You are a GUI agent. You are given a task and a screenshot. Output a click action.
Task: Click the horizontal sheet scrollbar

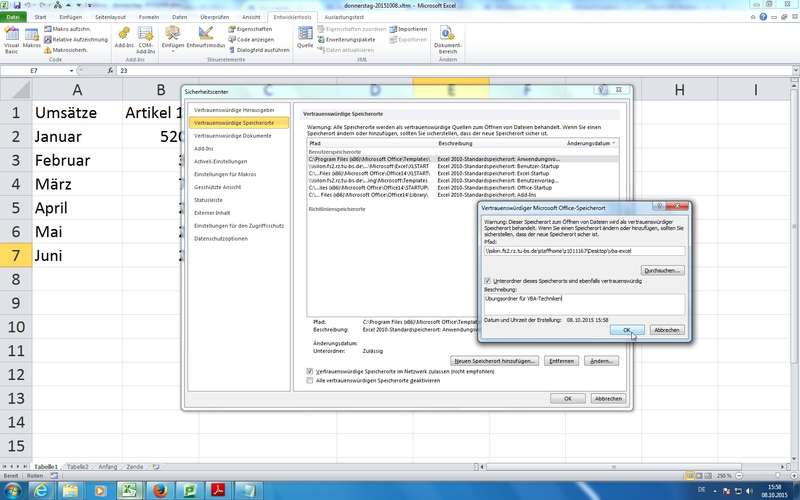614,467
